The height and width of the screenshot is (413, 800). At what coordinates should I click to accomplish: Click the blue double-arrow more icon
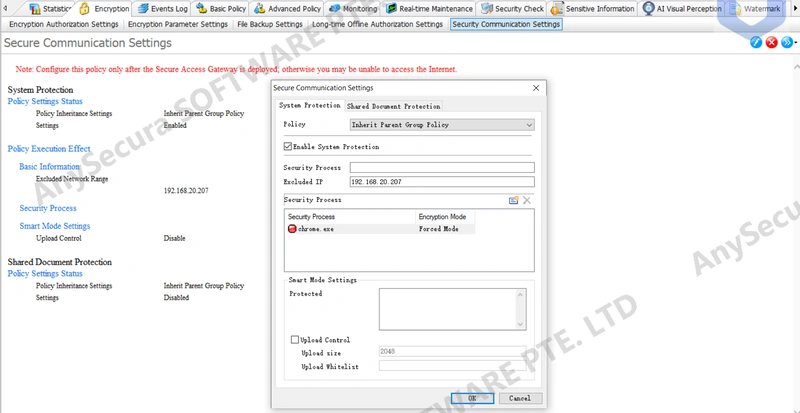pyautogui.click(x=787, y=42)
